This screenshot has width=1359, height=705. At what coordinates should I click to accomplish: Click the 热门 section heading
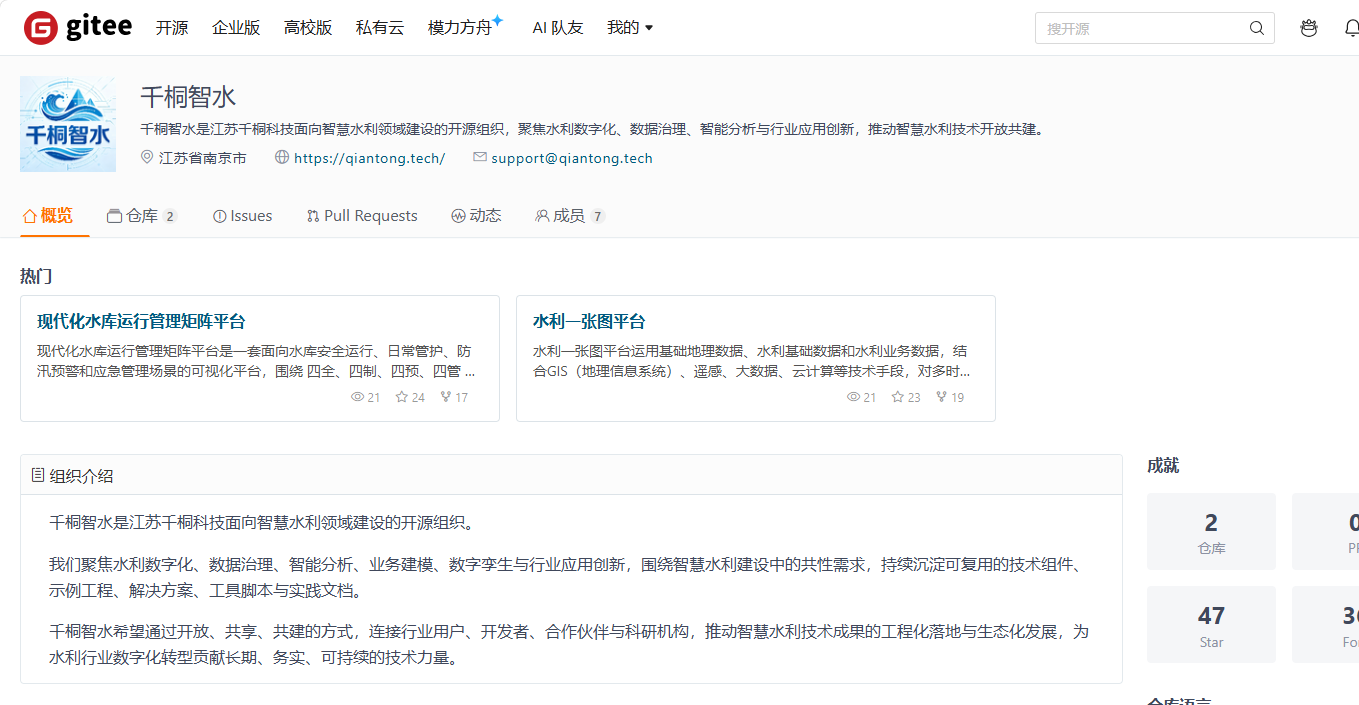tap(36, 277)
